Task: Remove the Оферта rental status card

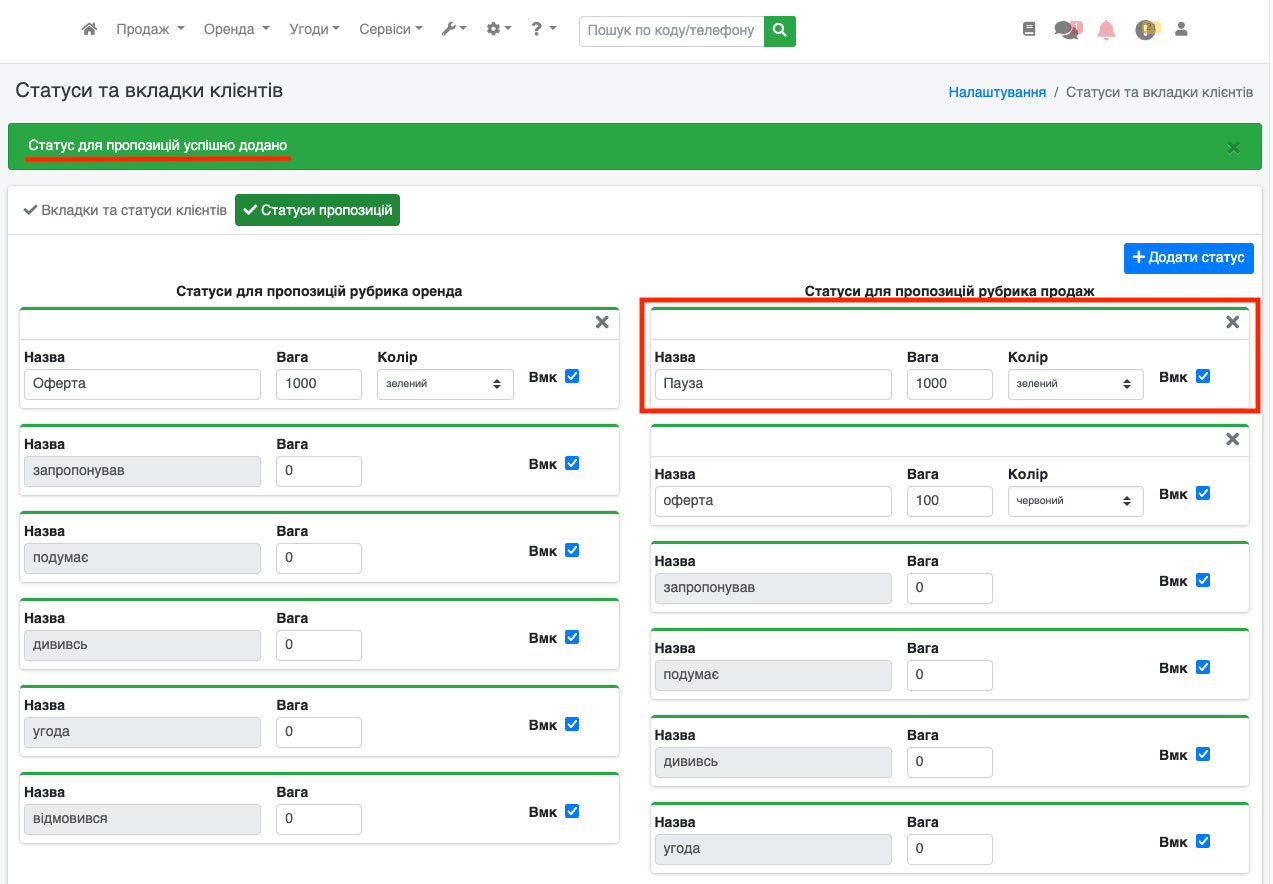Action: tap(602, 322)
